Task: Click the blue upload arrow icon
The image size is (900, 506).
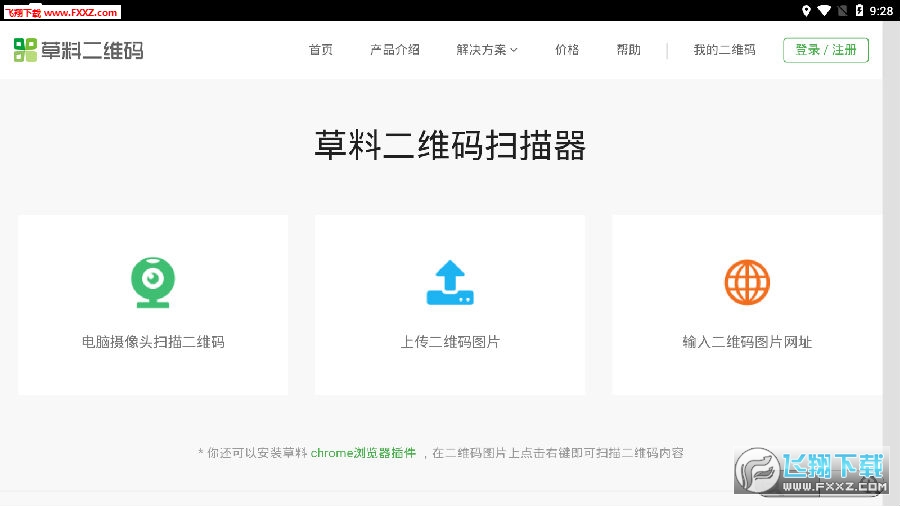Action: click(x=450, y=282)
